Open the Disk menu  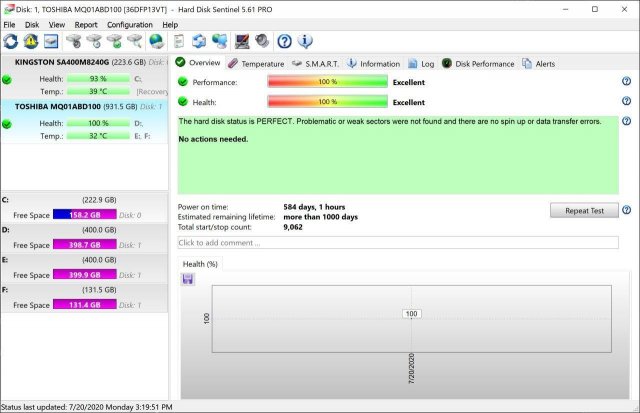[x=32, y=24]
